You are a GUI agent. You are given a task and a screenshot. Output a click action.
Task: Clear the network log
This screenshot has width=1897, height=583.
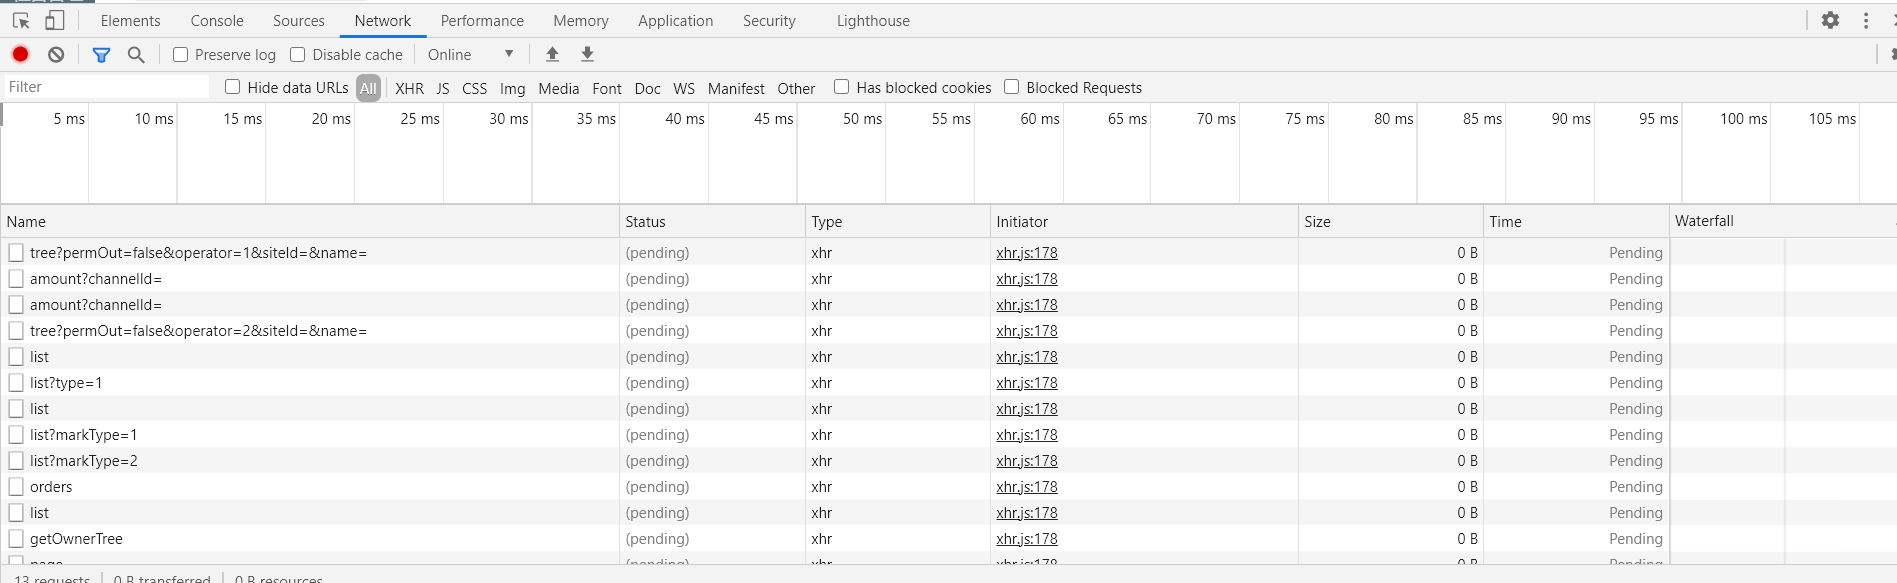pos(56,54)
